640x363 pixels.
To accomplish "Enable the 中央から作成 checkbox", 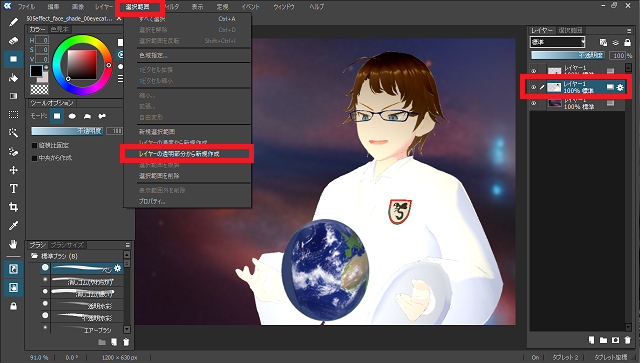I will (x=35, y=158).
